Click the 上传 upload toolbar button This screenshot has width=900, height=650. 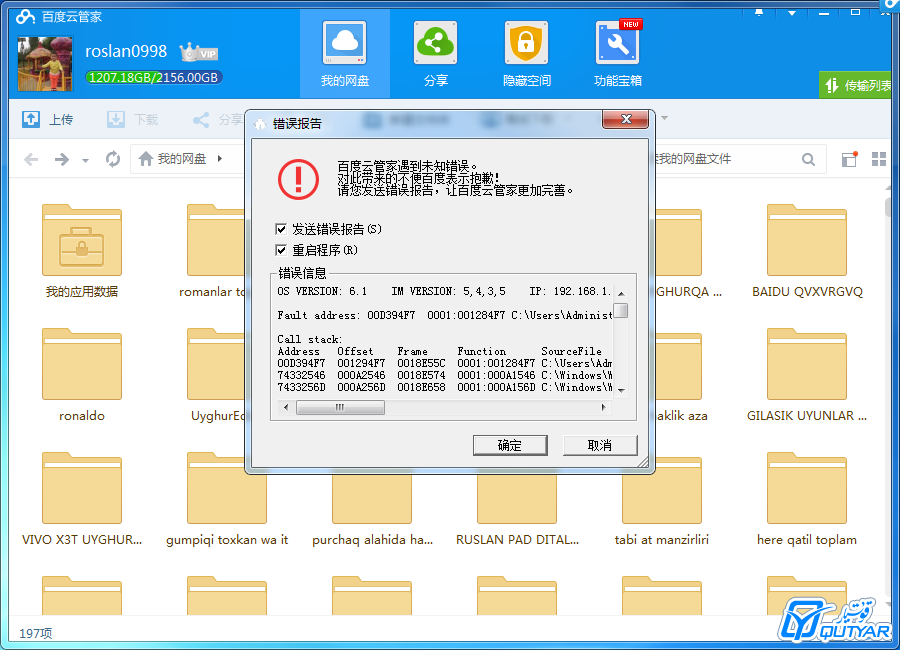[x=48, y=119]
